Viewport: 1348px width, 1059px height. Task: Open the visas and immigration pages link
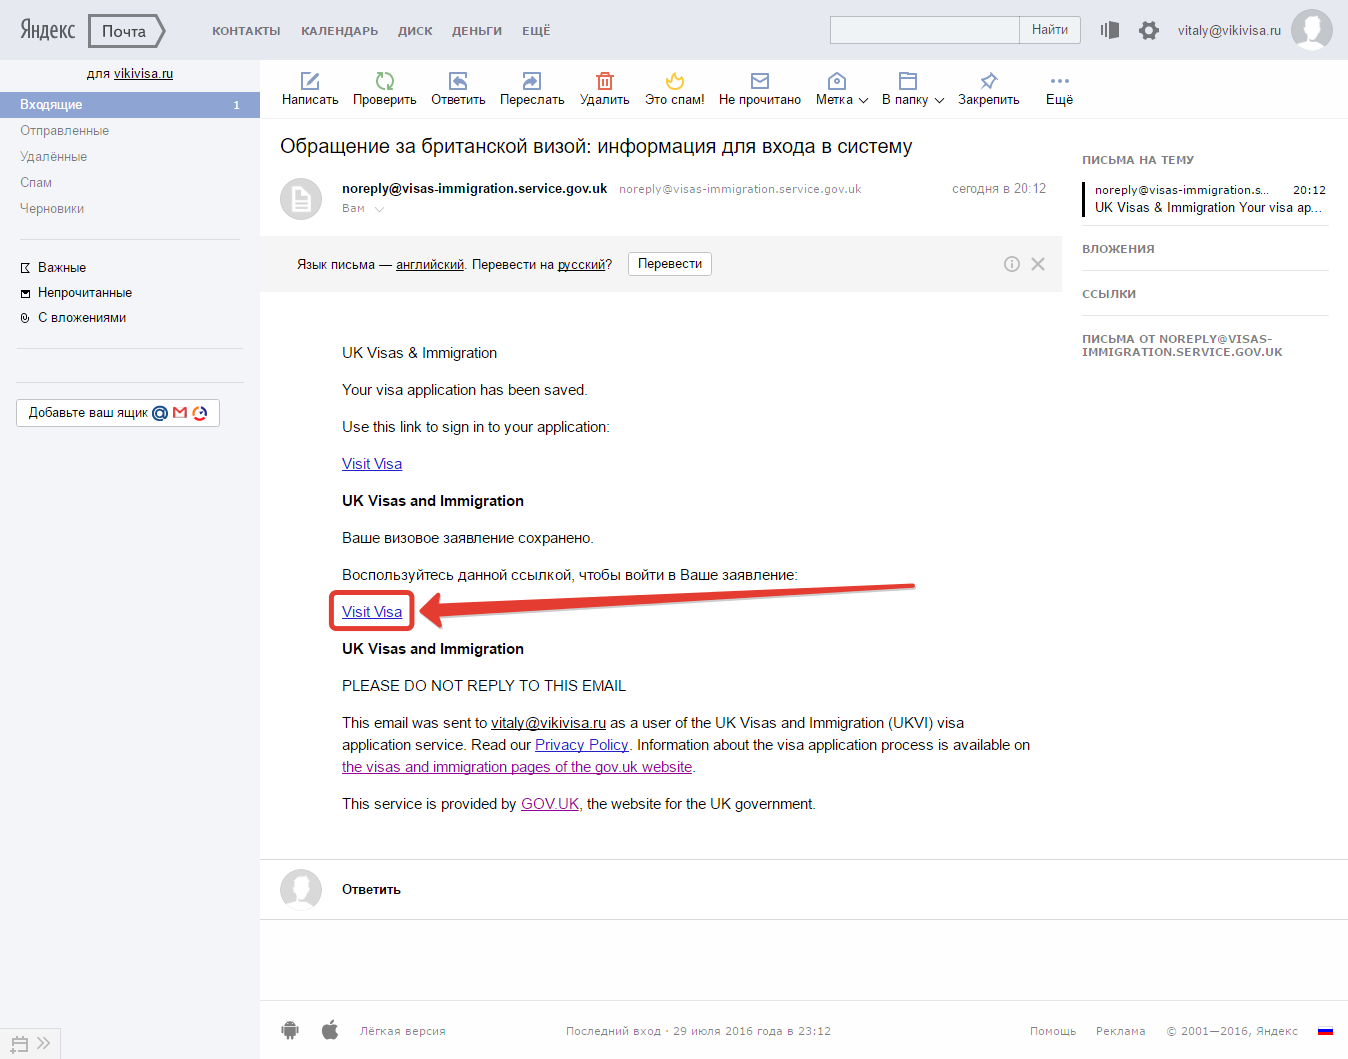517,767
